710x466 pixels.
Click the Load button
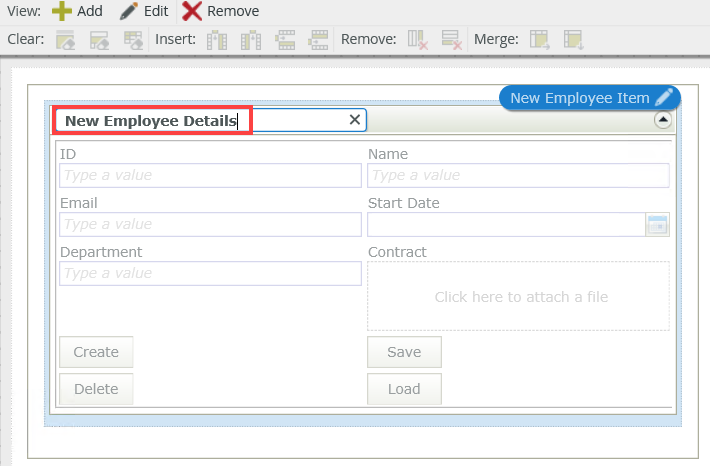click(404, 389)
